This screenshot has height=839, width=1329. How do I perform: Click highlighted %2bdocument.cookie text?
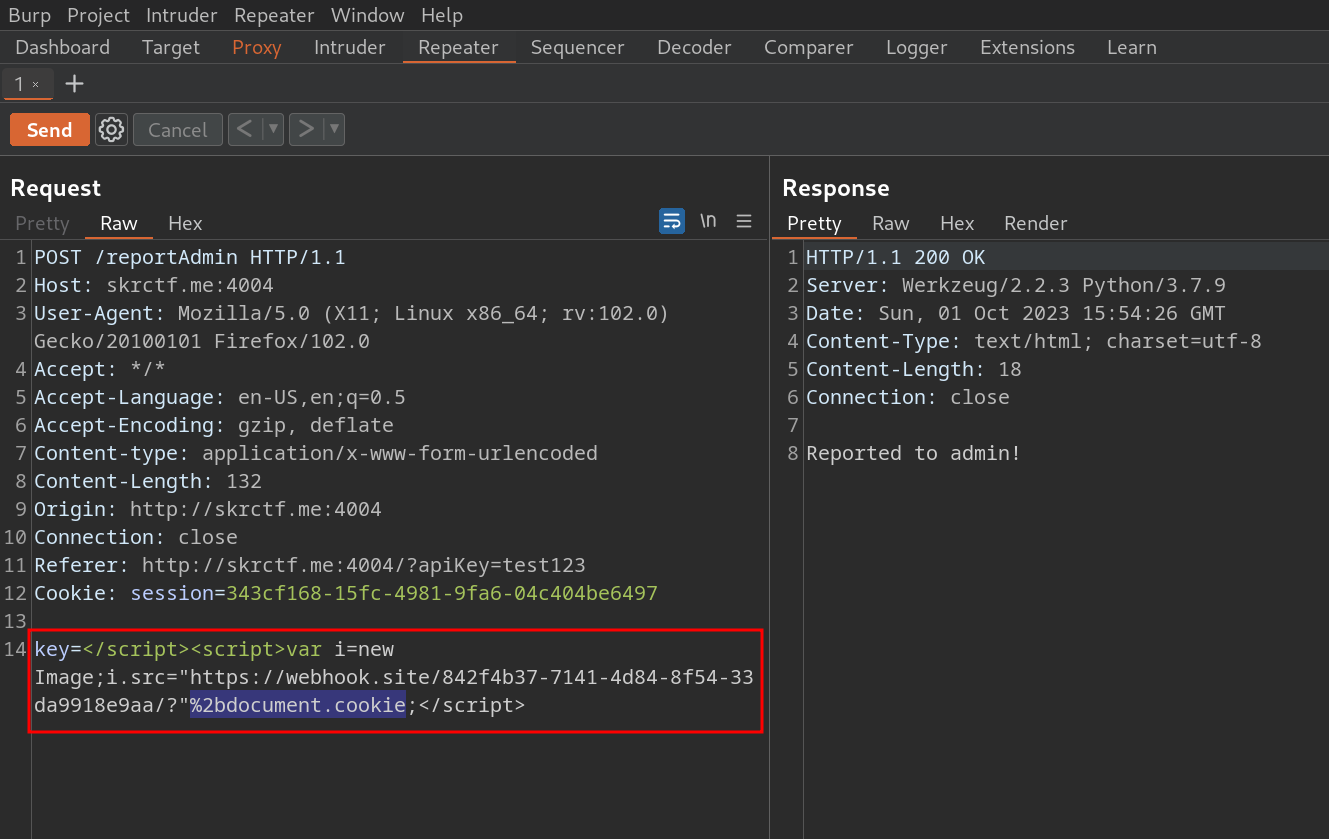pyautogui.click(x=298, y=705)
